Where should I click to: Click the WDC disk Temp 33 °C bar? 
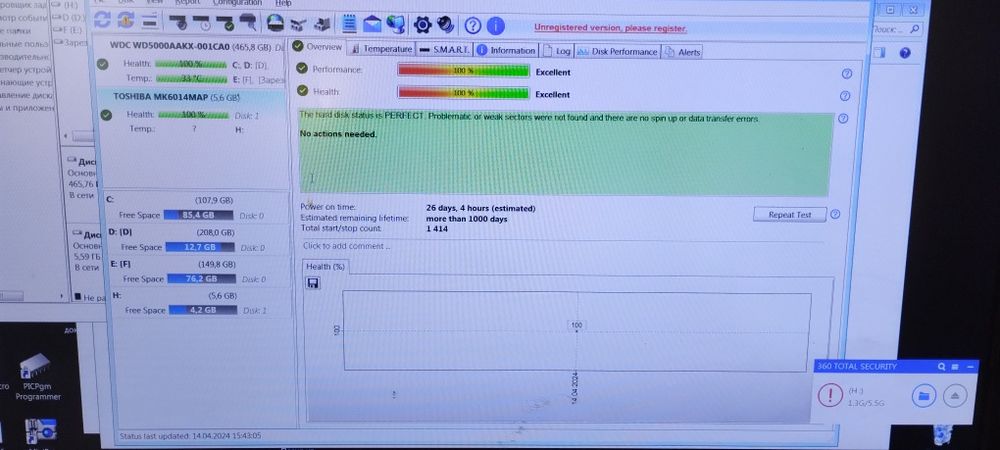pos(191,79)
